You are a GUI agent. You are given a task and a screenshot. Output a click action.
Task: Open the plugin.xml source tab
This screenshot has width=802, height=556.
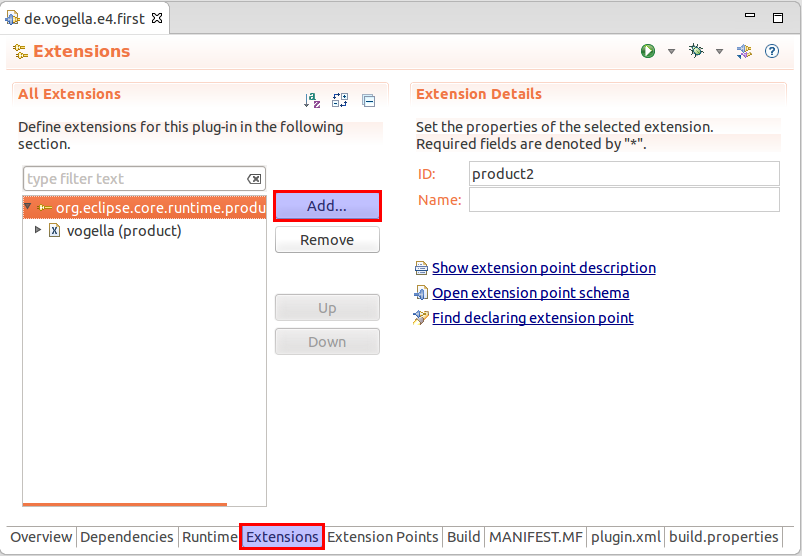pos(626,537)
